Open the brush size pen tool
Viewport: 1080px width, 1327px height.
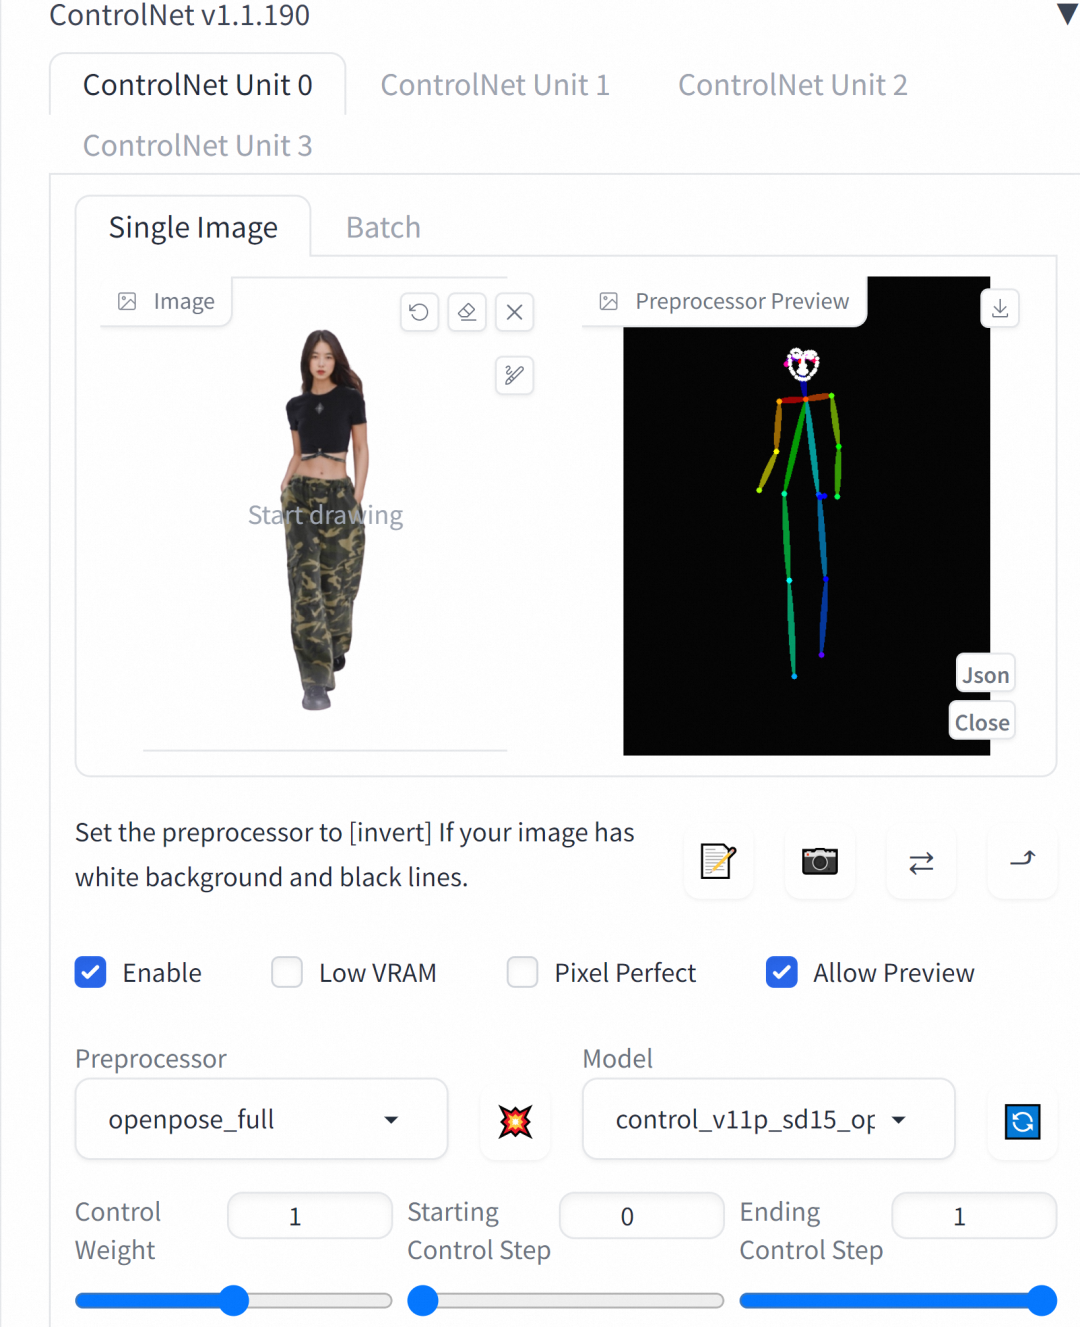point(514,375)
